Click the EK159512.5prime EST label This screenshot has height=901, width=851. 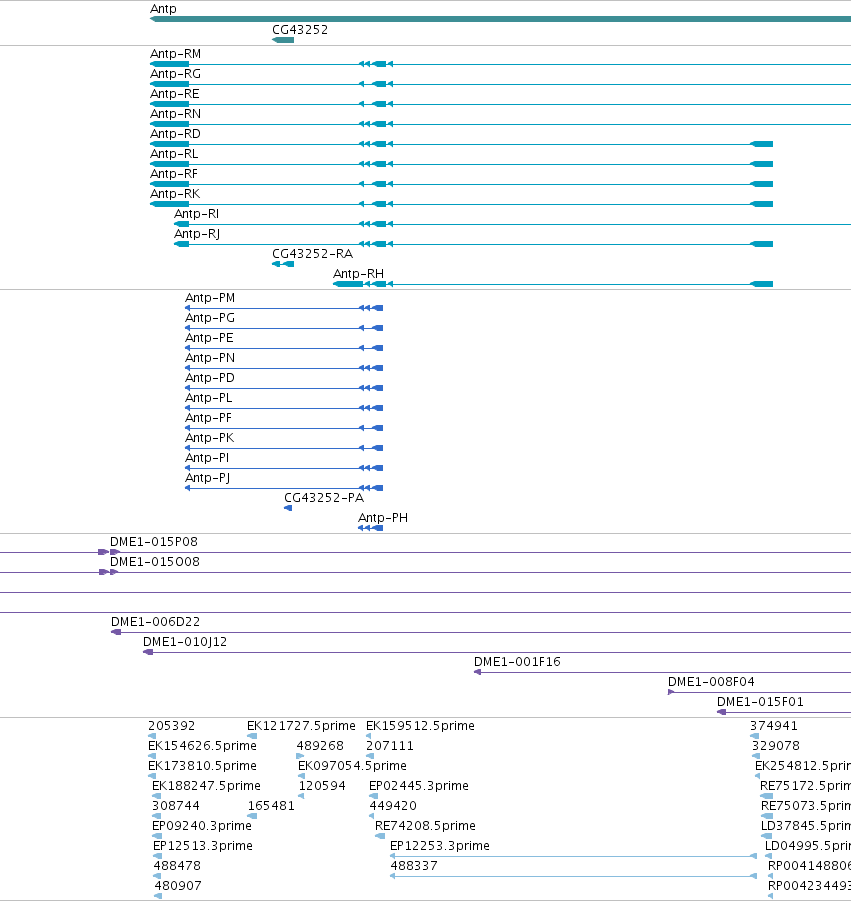click(x=421, y=726)
